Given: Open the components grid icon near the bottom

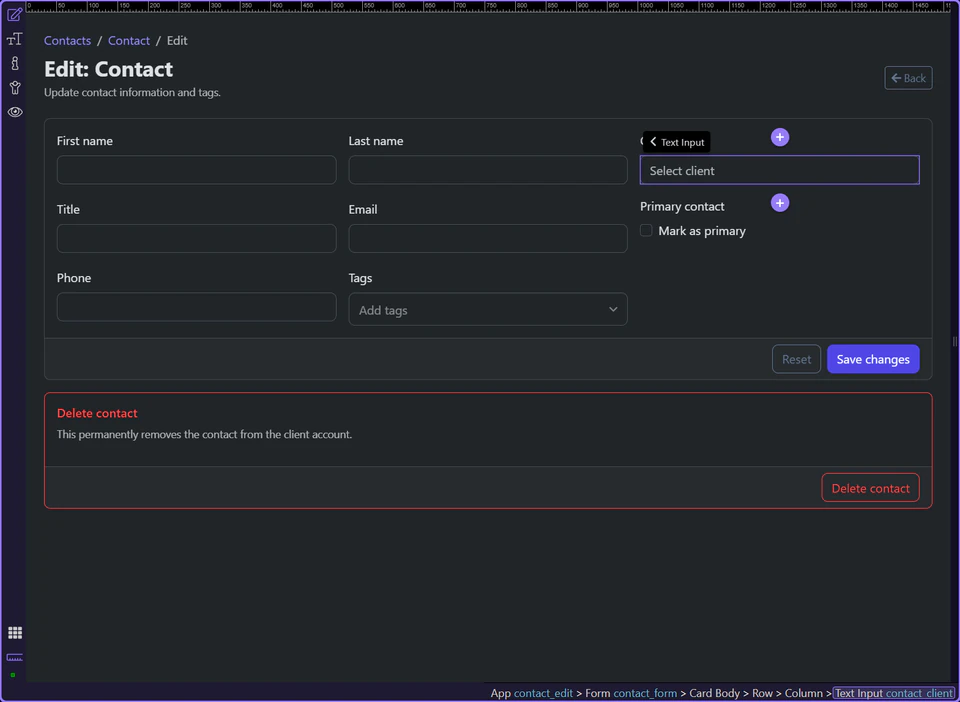Looking at the screenshot, I should coord(14,632).
